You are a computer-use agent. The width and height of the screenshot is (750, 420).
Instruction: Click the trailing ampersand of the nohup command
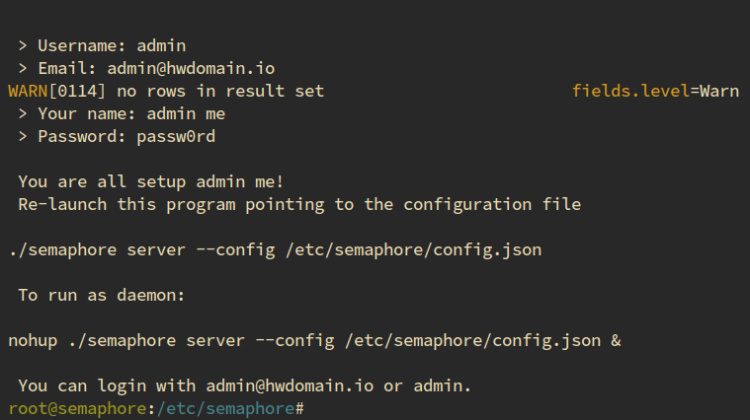616,341
